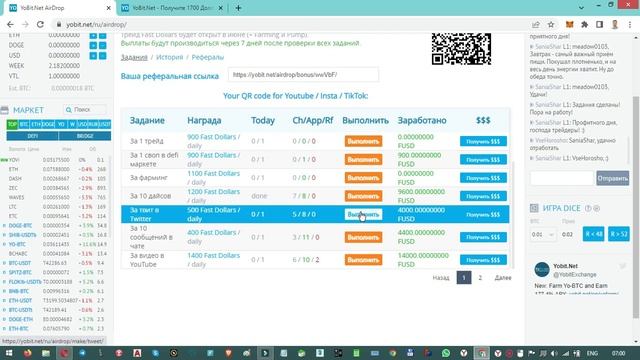Viewport: 640px width, 360px height.
Task: Select the BTC market tab
Action: tap(24, 124)
